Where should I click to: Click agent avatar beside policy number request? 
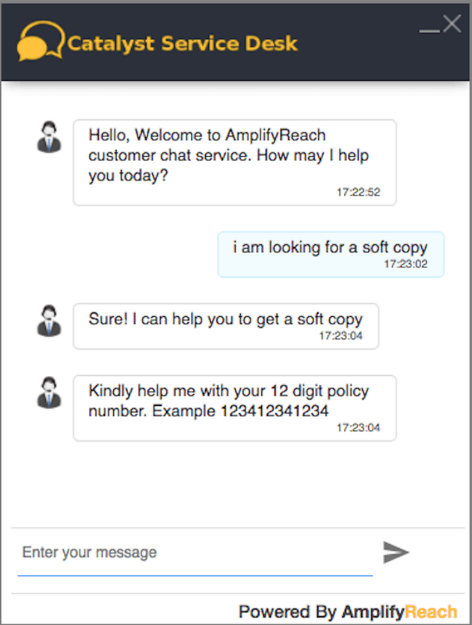pos(49,393)
